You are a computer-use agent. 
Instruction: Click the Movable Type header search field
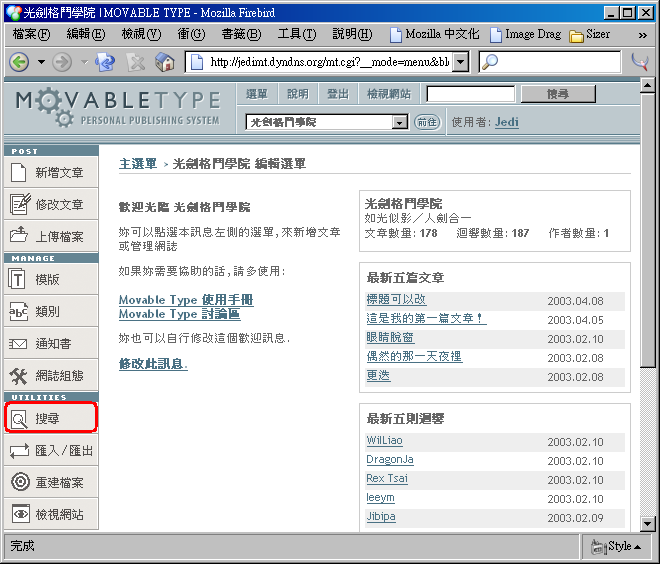(470, 94)
